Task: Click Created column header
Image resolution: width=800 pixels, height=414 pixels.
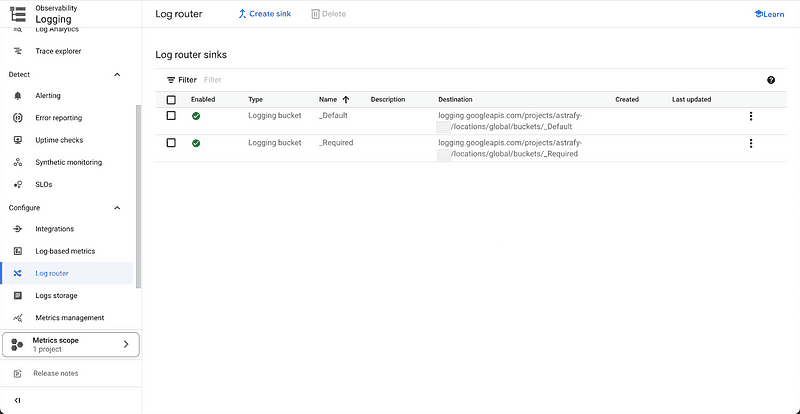Action: tap(627, 100)
